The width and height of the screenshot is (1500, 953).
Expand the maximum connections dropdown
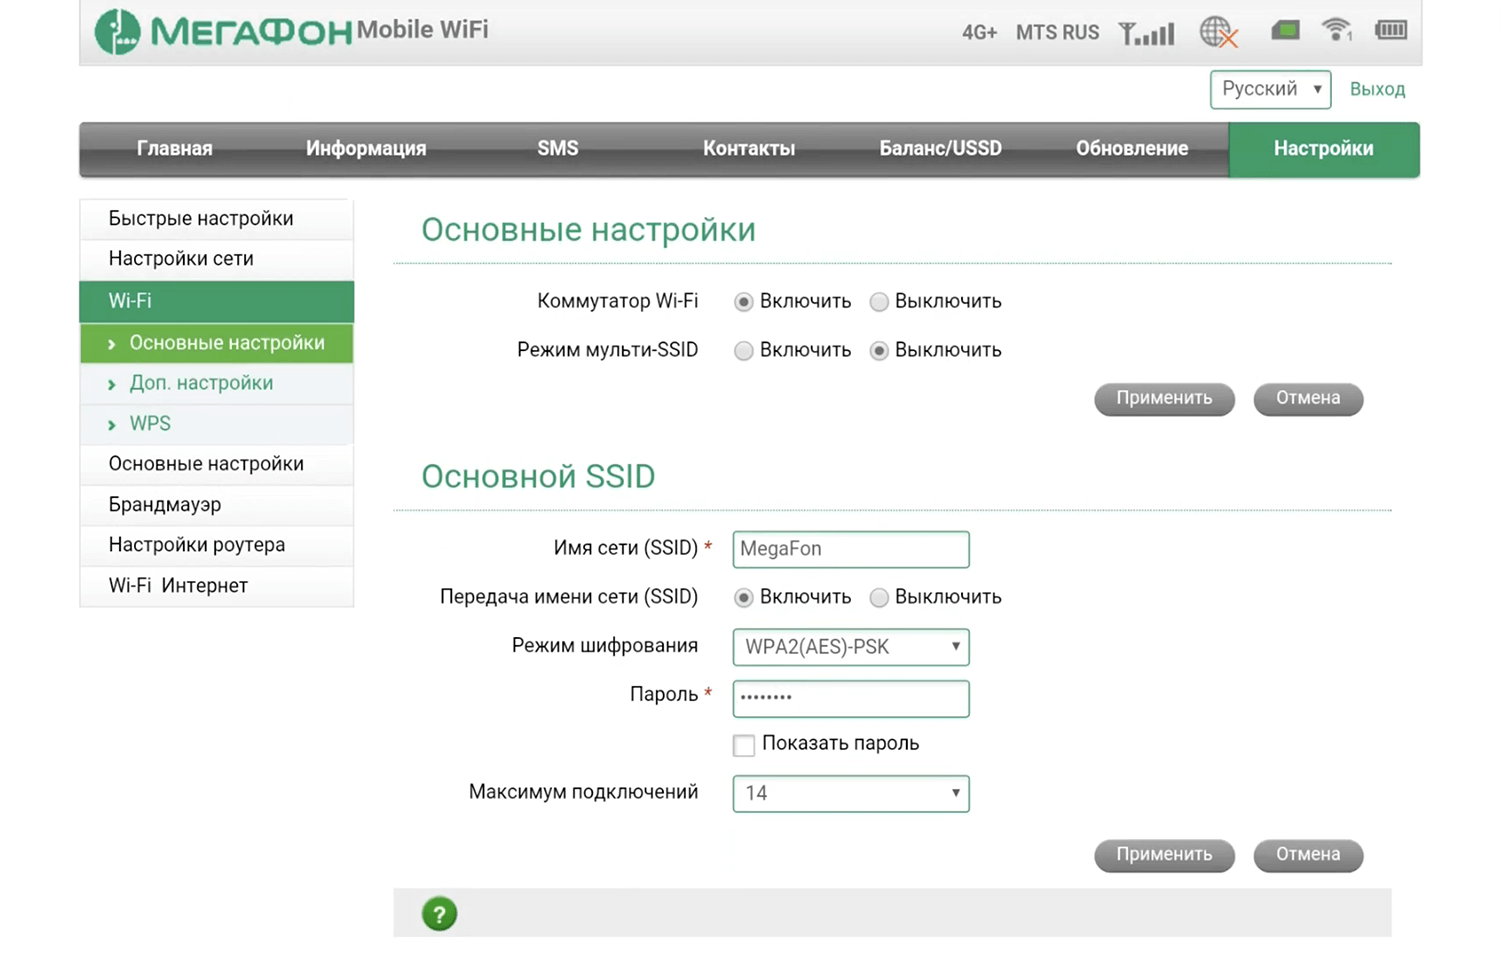tap(850, 793)
